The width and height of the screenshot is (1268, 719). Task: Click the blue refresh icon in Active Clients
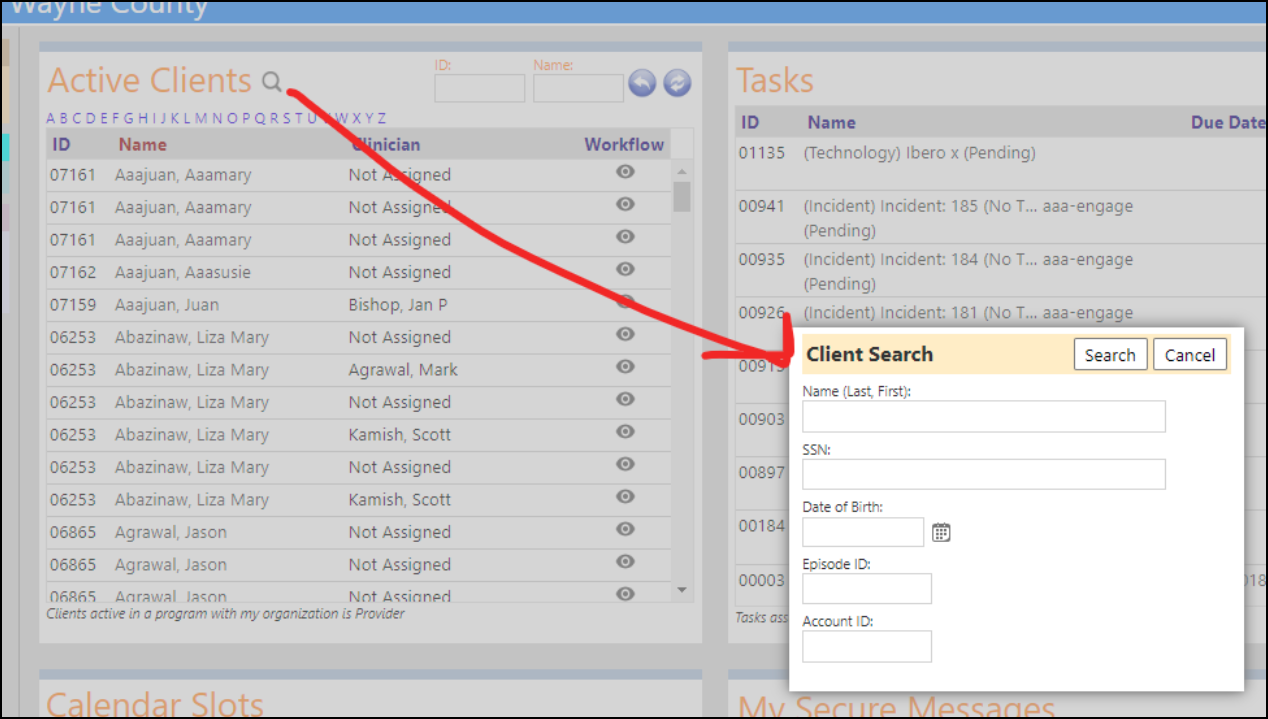click(x=677, y=83)
